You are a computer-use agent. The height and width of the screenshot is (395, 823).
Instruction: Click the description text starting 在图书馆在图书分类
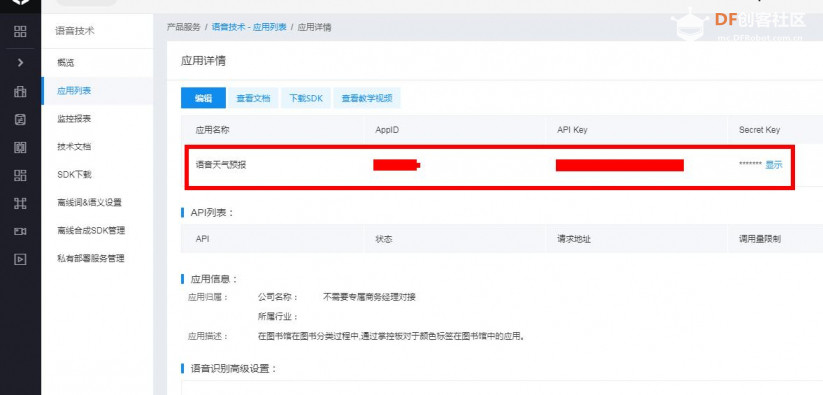pos(392,336)
